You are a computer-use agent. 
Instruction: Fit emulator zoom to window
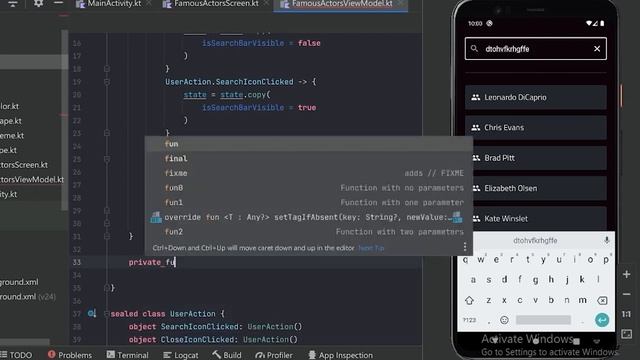(627, 334)
